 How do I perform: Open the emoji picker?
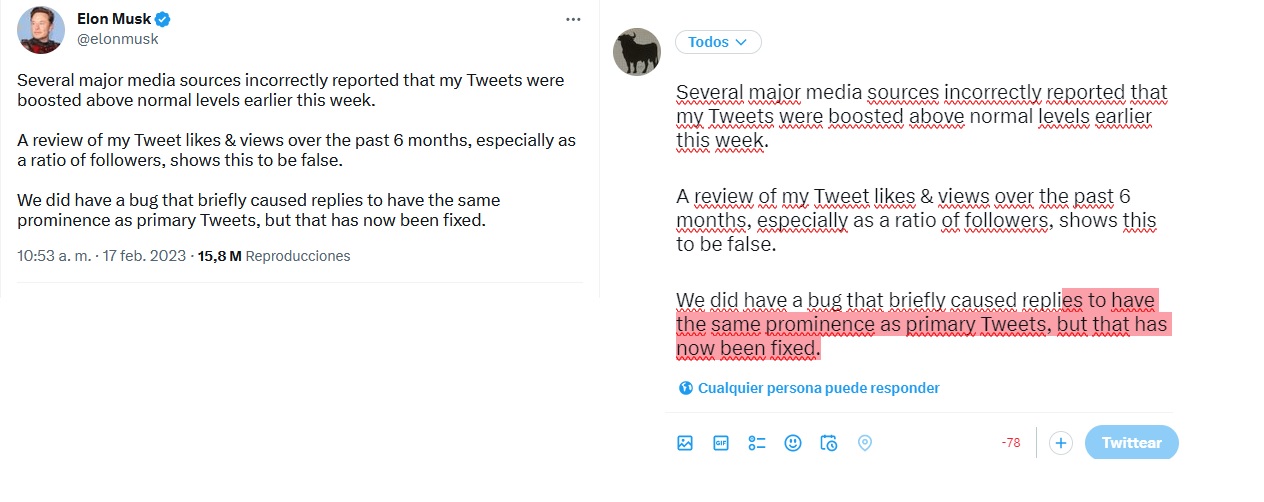[793, 443]
